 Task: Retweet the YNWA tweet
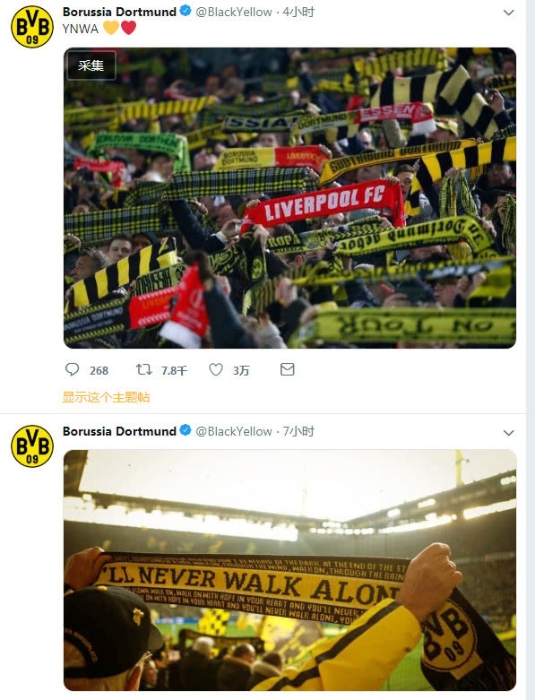(144, 370)
